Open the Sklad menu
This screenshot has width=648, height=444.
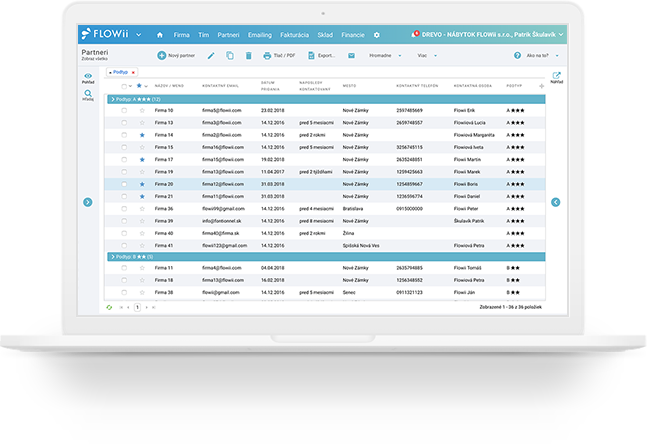(x=325, y=35)
